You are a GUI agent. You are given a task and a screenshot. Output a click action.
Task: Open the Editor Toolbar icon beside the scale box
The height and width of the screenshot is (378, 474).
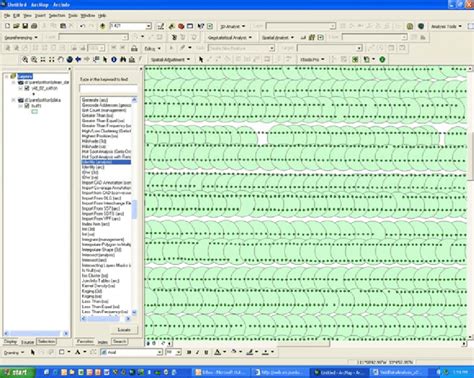[x=161, y=26]
